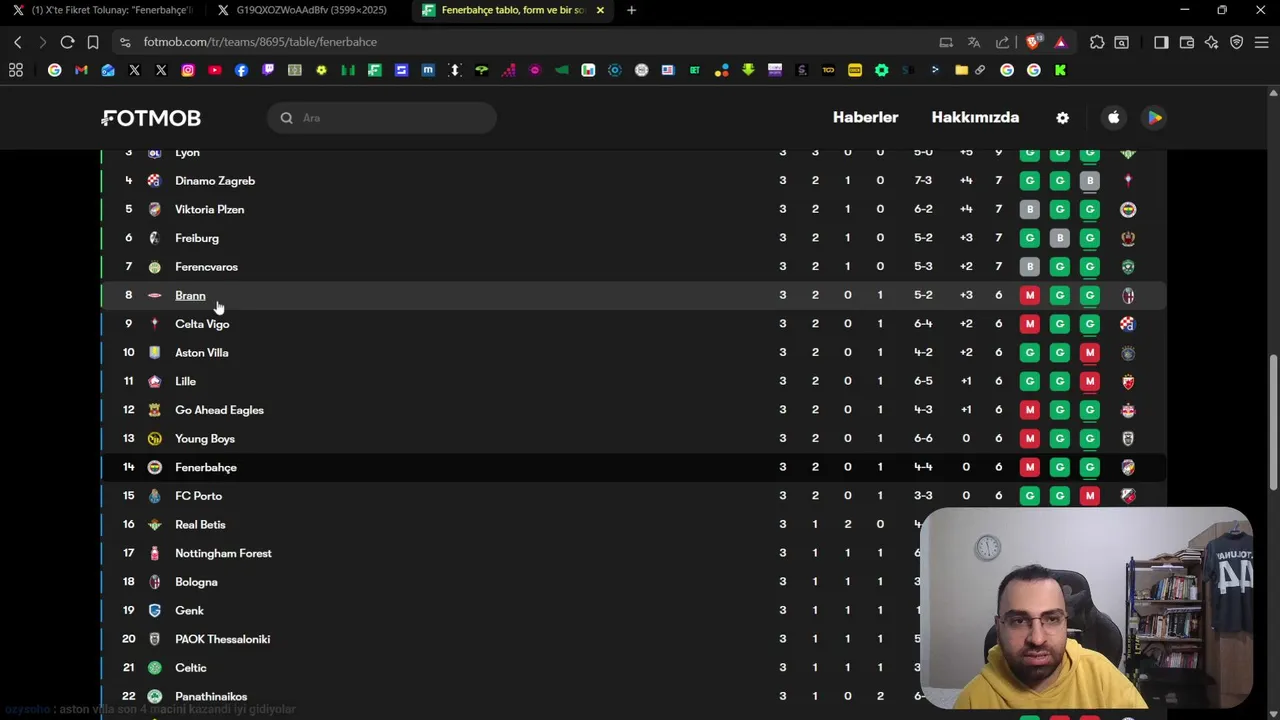Image resolution: width=1280 pixels, height=720 pixels.
Task: Open the Gmail bookmark
Action: click(81, 70)
